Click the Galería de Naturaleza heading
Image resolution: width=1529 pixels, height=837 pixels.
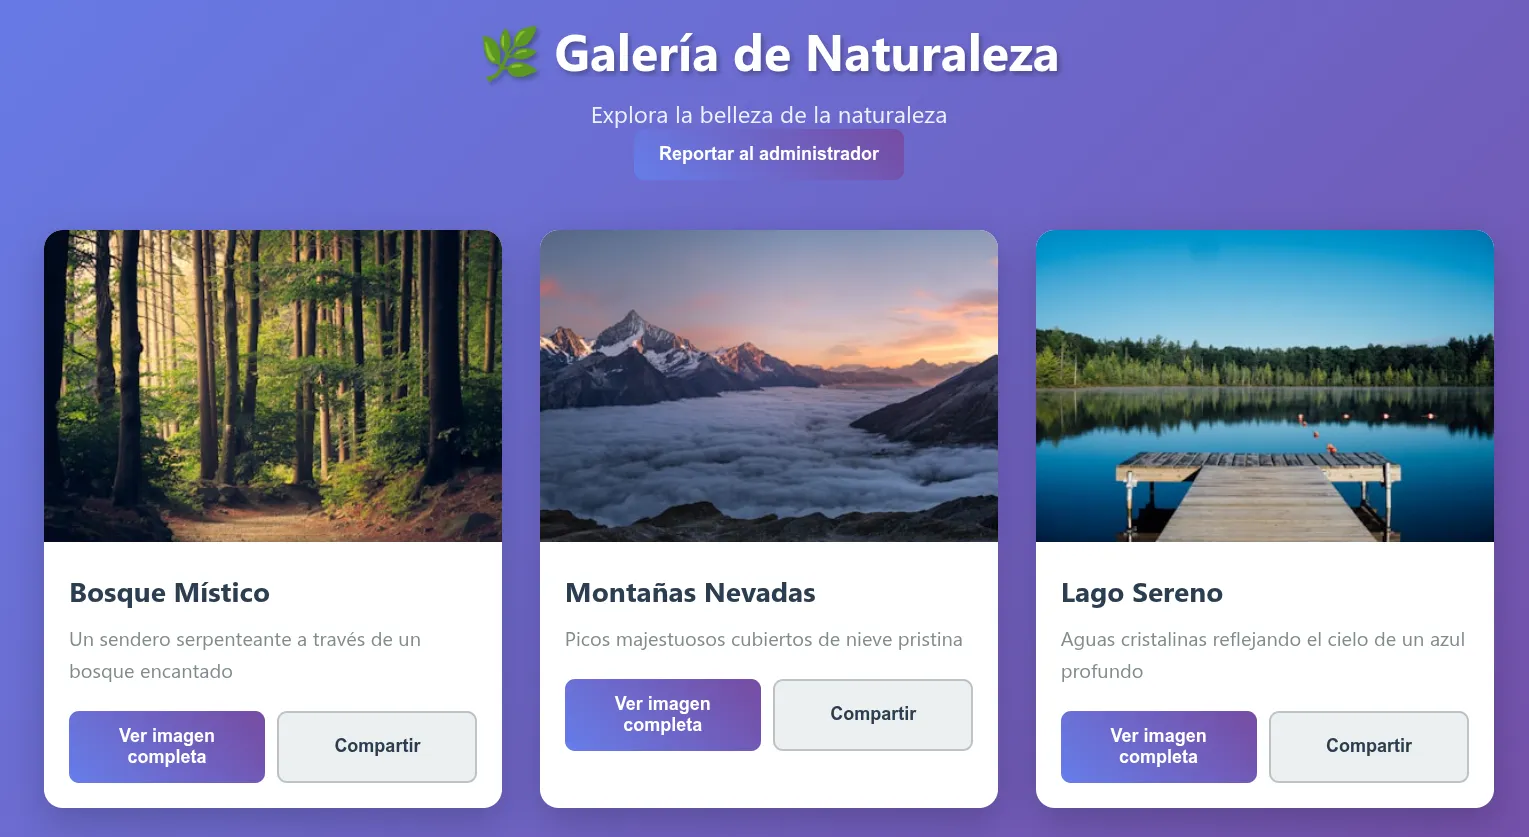[769, 54]
